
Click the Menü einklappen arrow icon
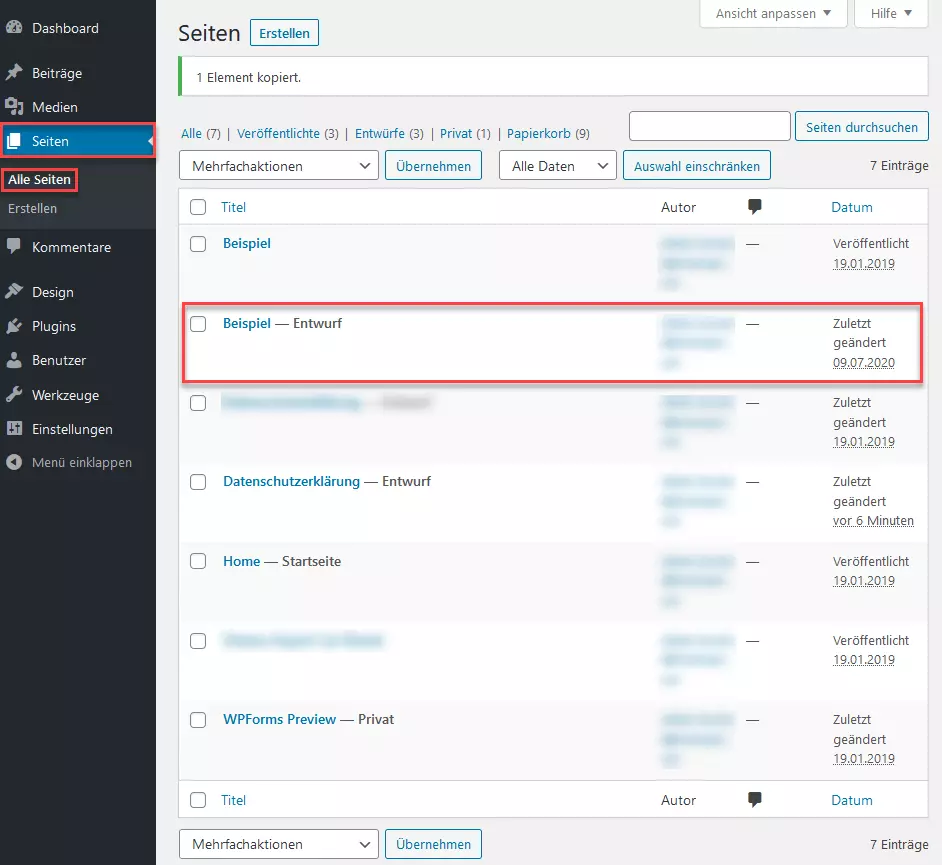click(x=14, y=462)
